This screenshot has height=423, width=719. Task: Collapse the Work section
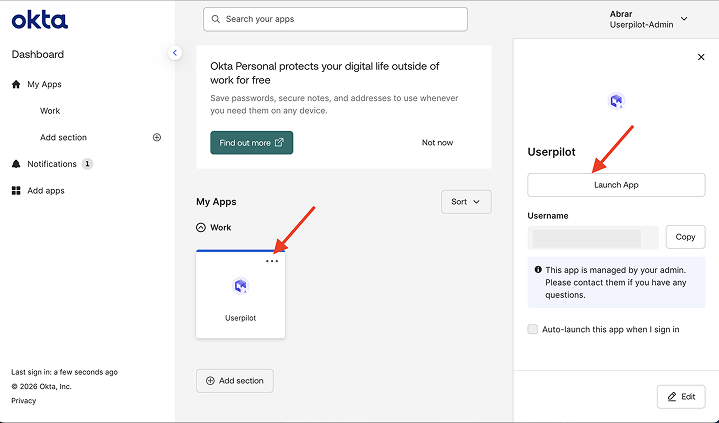[201, 228]
